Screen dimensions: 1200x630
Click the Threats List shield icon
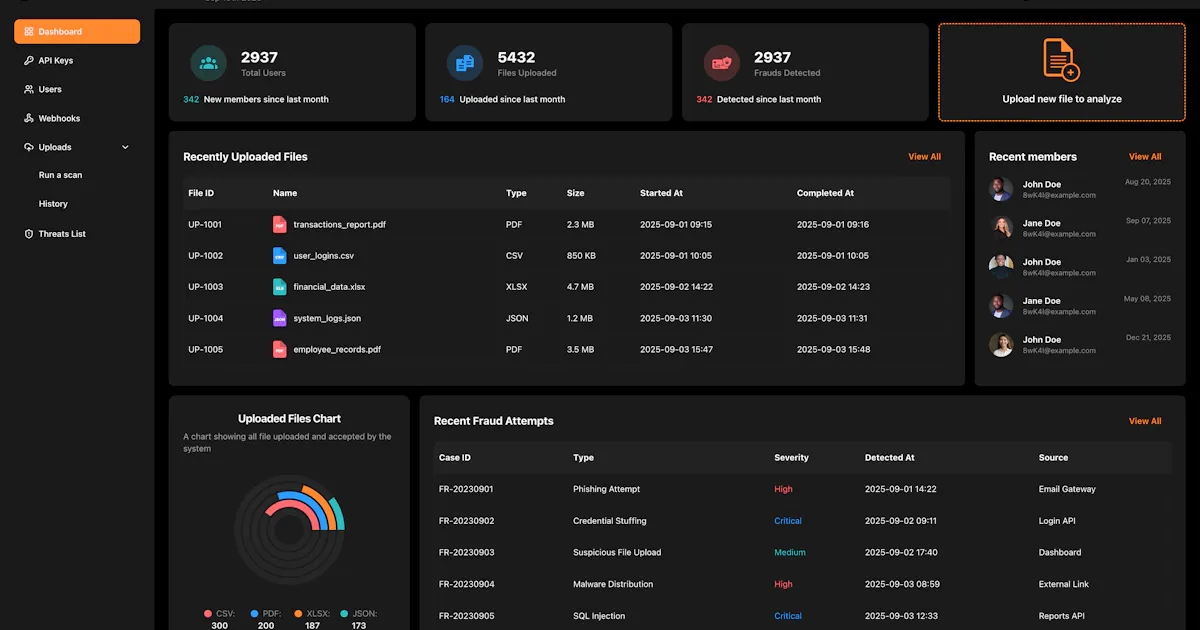(x=29, y=234)
